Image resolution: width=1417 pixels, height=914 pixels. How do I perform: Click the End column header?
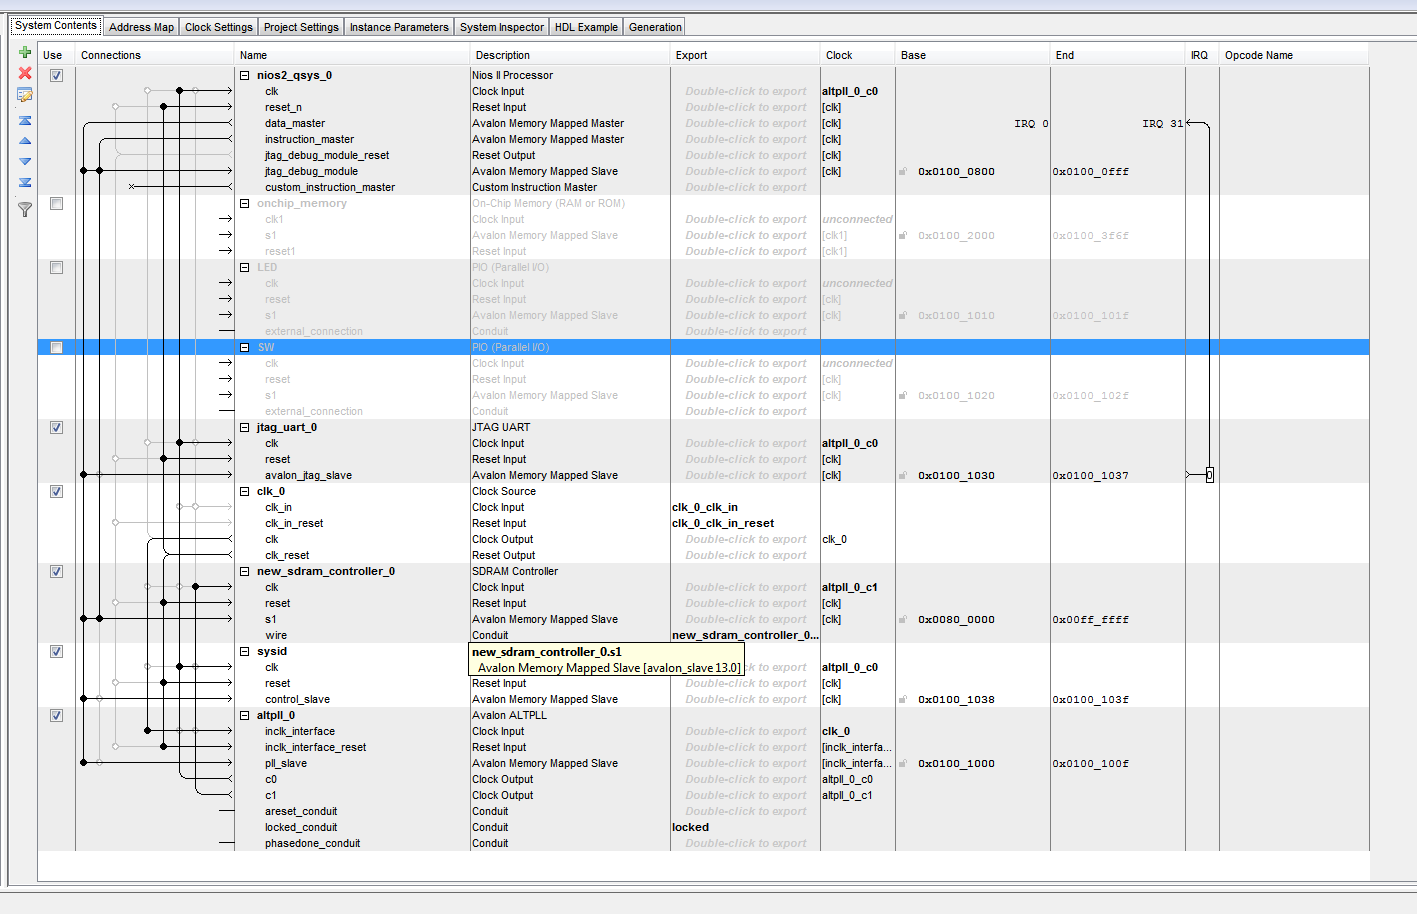(1117, 55)
